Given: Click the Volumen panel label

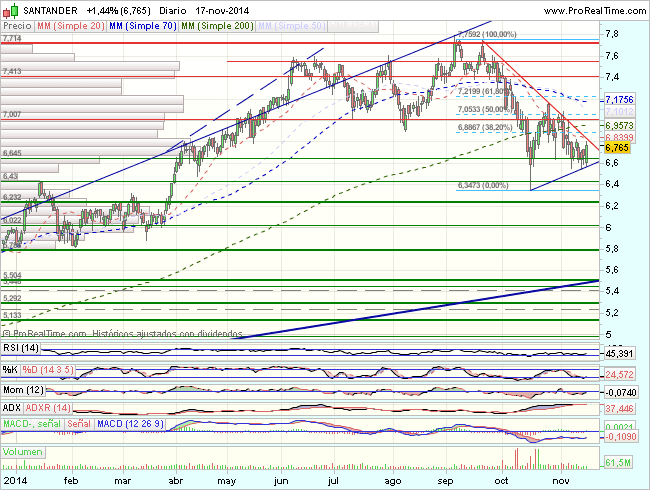Looking at the screenshot, I should coord(24,452).
